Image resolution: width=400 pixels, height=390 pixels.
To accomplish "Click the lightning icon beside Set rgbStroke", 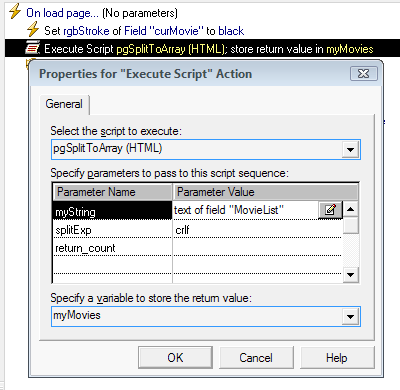I will (33, 30).
